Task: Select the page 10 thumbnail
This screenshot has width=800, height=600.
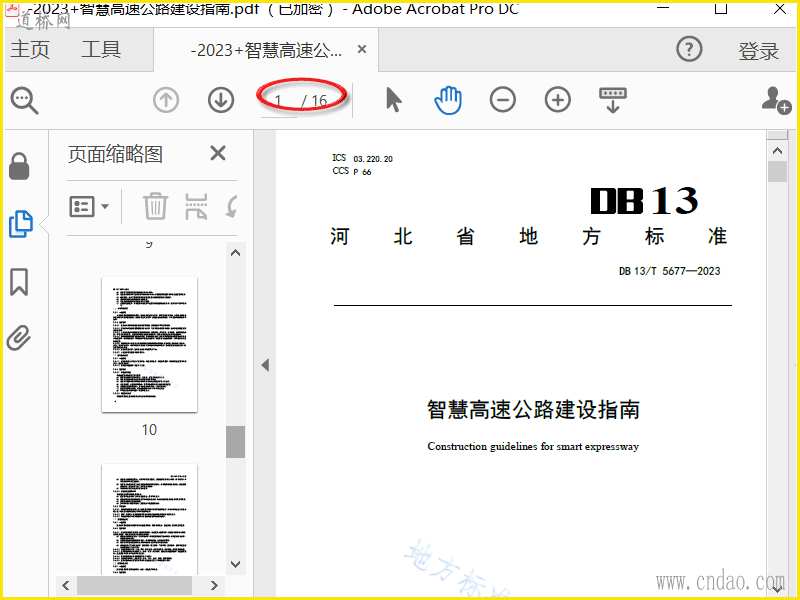Action: coord(149,345)
